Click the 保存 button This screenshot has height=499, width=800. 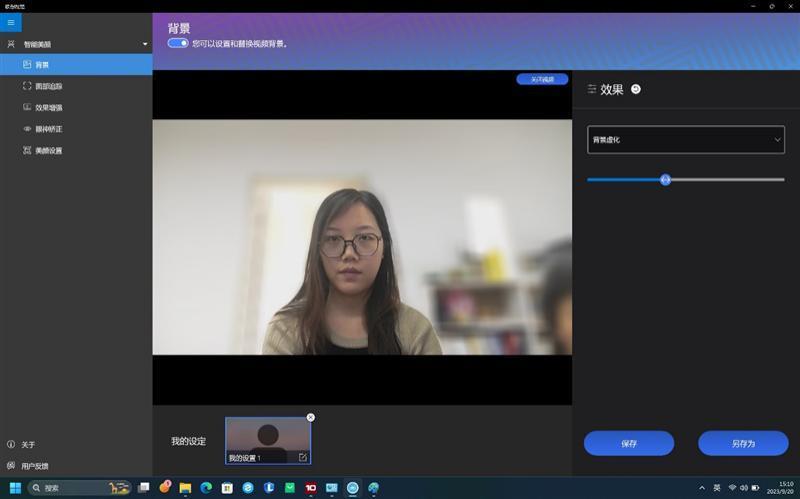tap(629, 443)
